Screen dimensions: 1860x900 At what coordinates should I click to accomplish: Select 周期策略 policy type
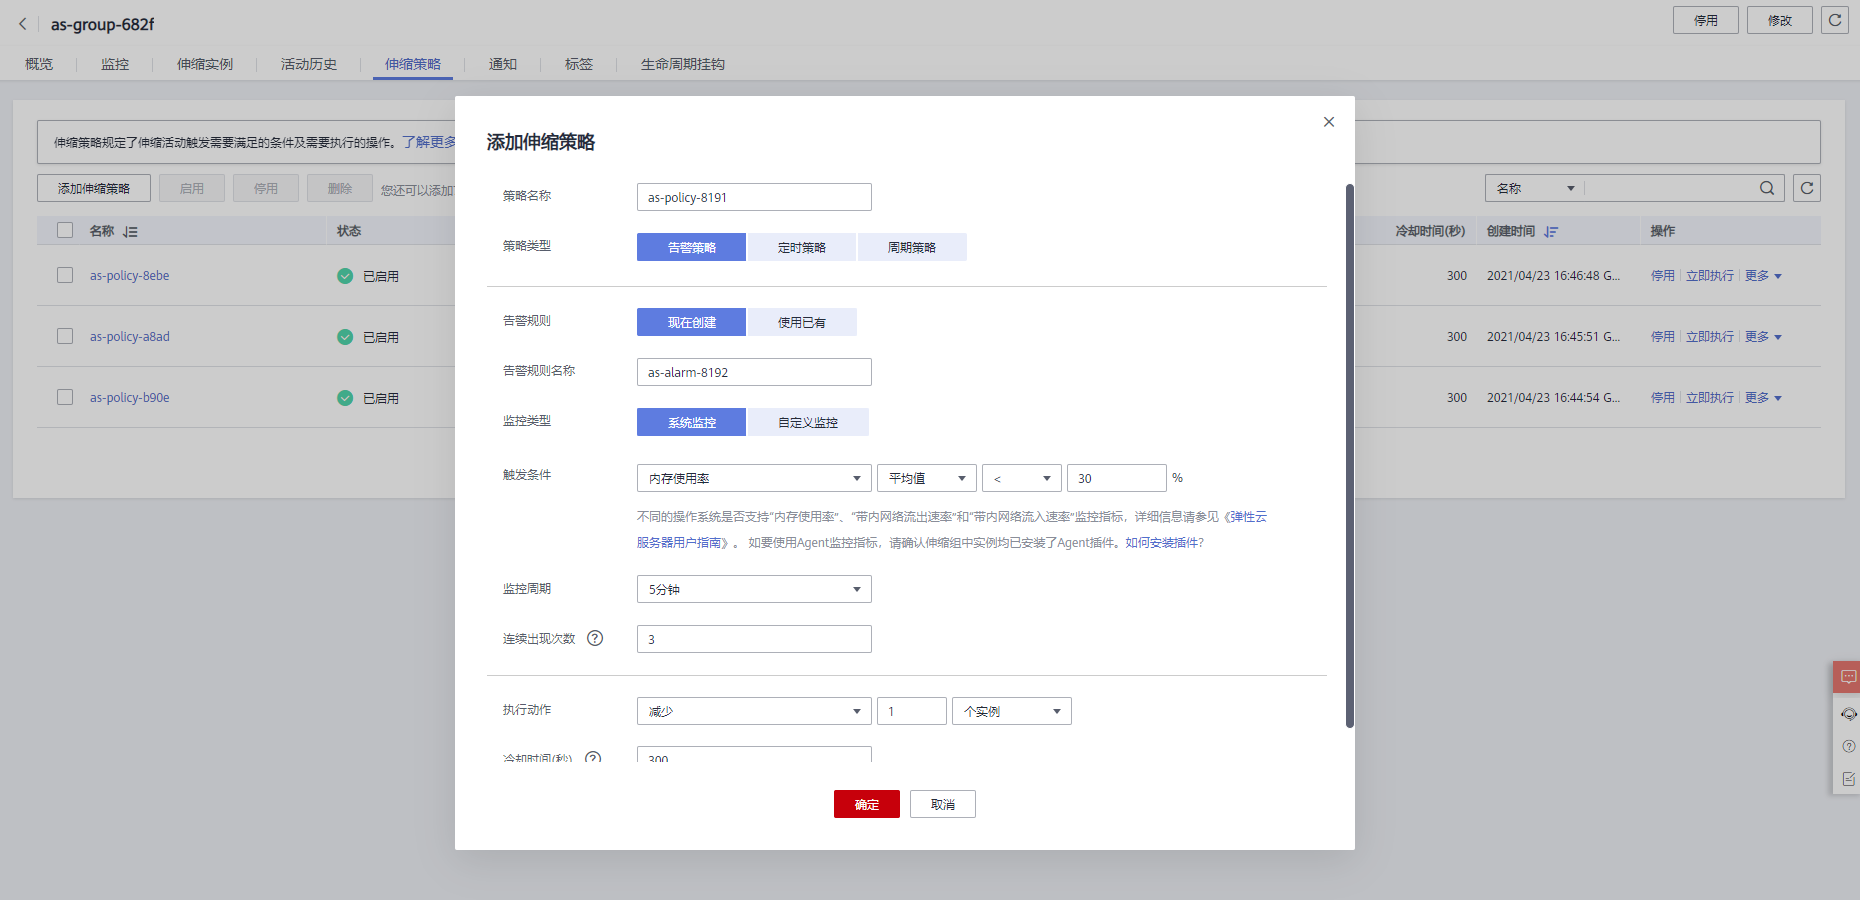point(912,247)
